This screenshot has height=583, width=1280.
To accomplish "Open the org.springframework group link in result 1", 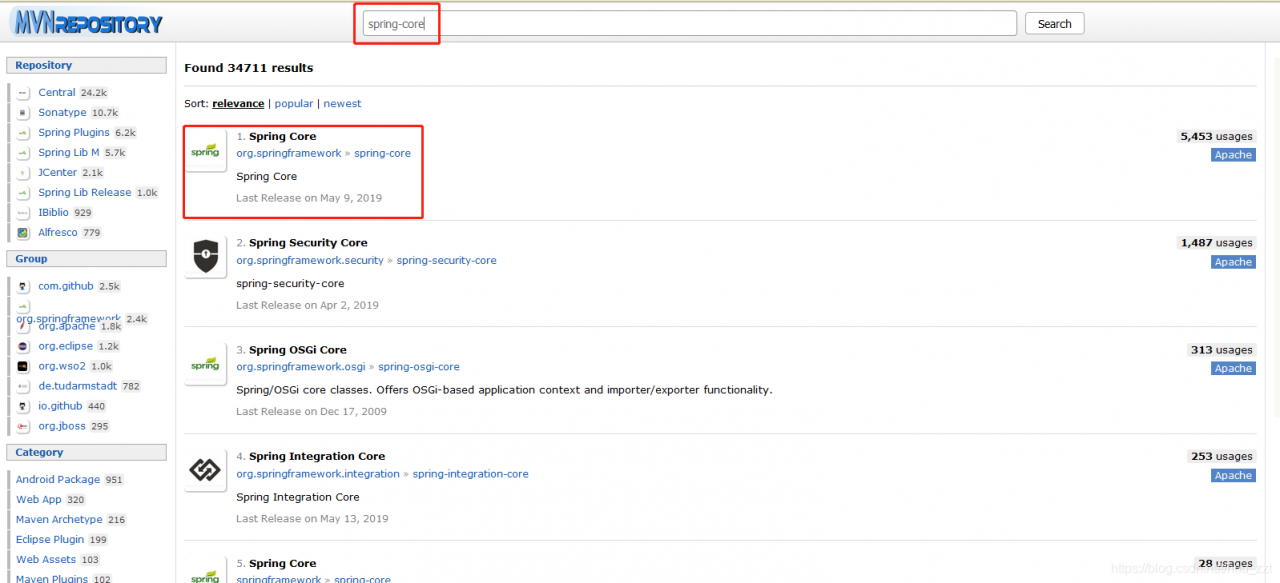I will pos(289,154).
